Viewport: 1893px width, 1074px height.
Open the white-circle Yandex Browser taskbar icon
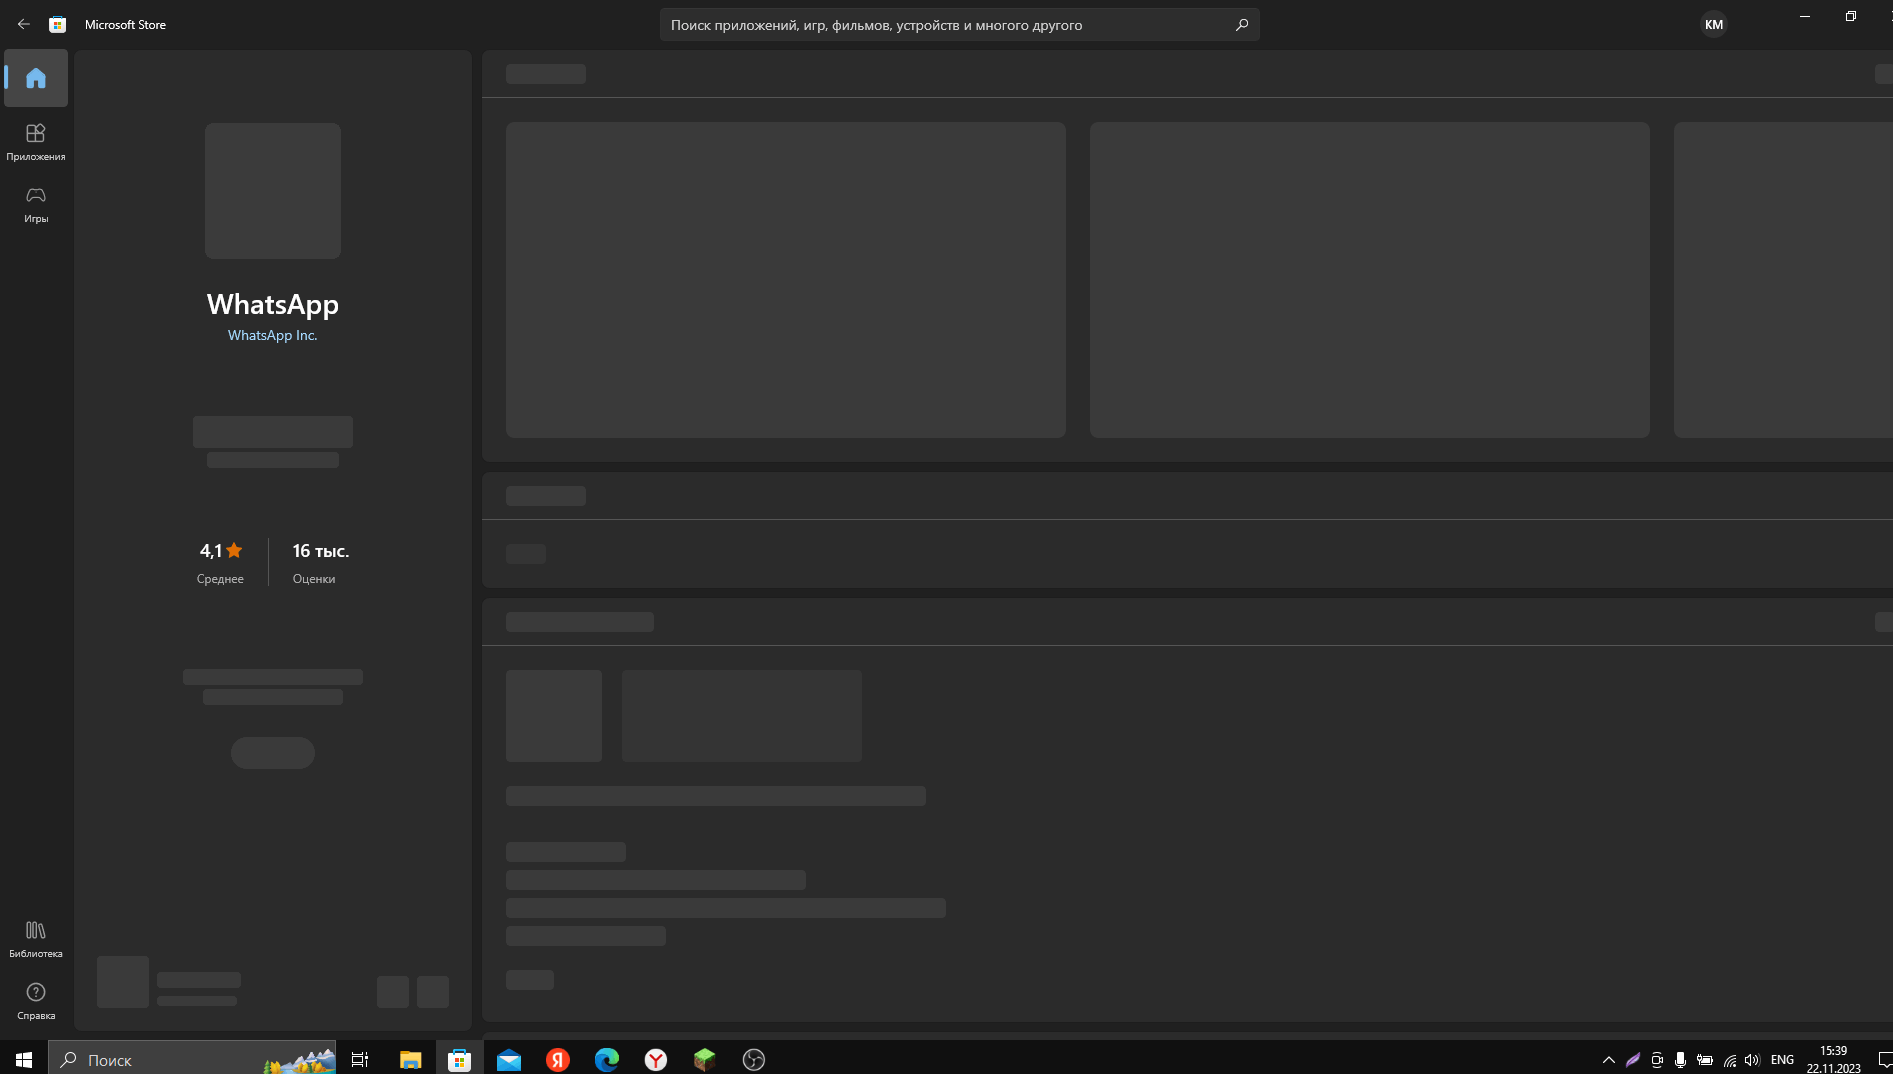[x=656, y=1059]
